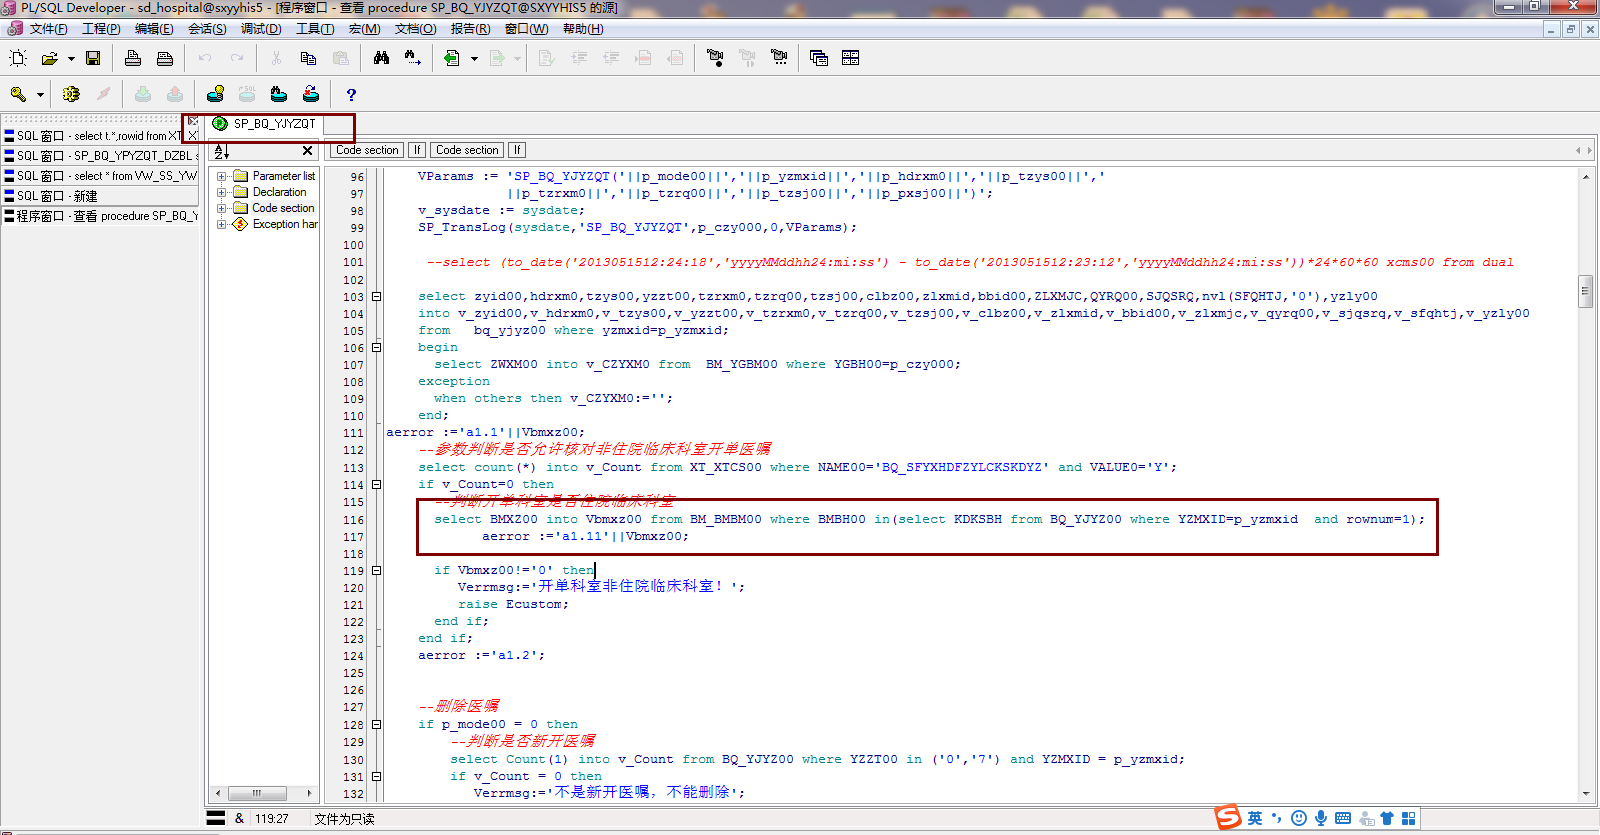Open the Print icon in the toolbar

point(133,58)
